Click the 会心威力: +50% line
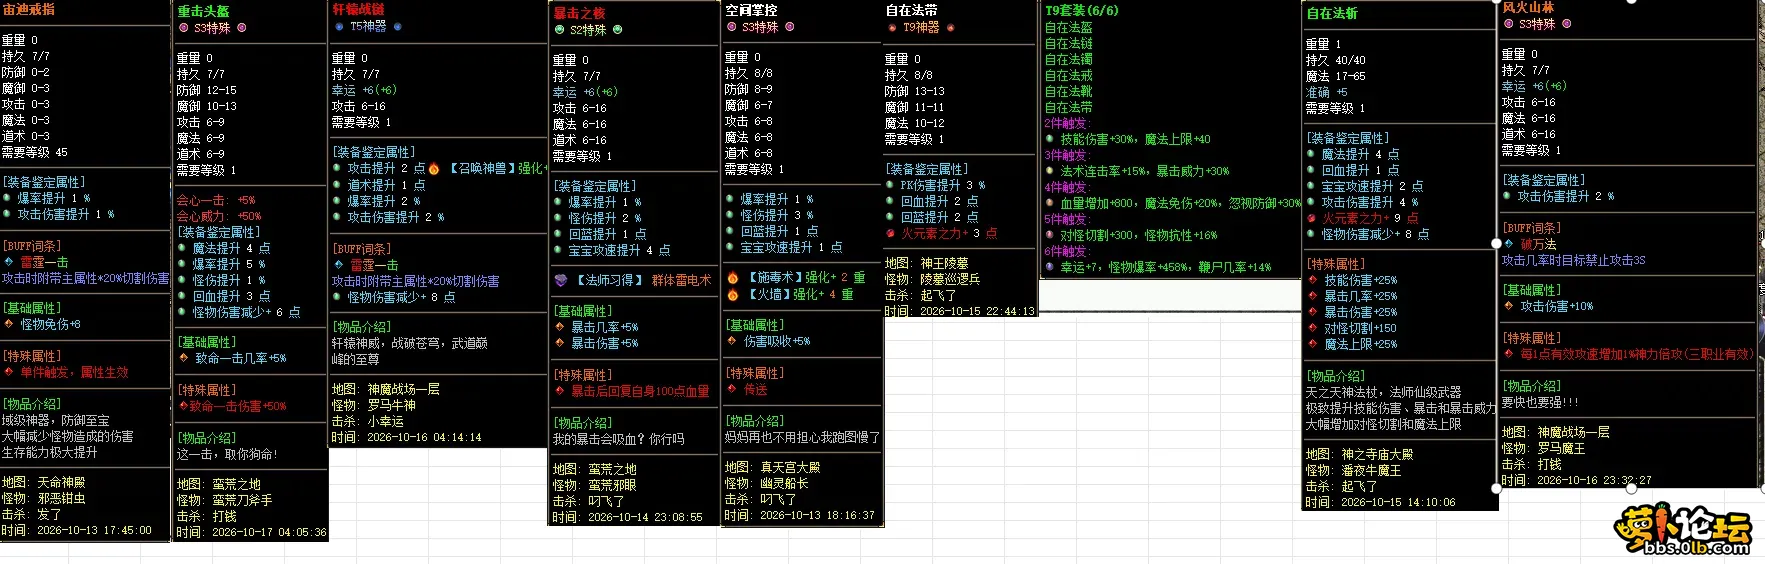Image resolution: width=1765 pixels, height=564 pixels. click(x=219, y=216)
